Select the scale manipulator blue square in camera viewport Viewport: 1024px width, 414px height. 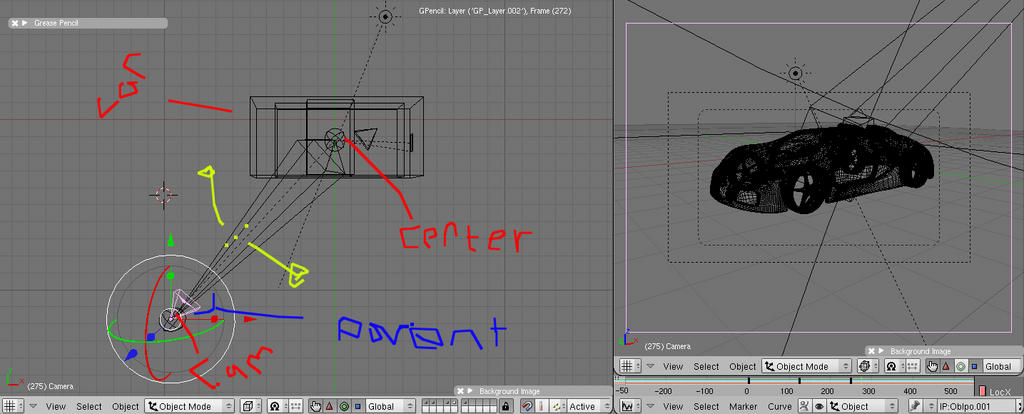[975, 366]
